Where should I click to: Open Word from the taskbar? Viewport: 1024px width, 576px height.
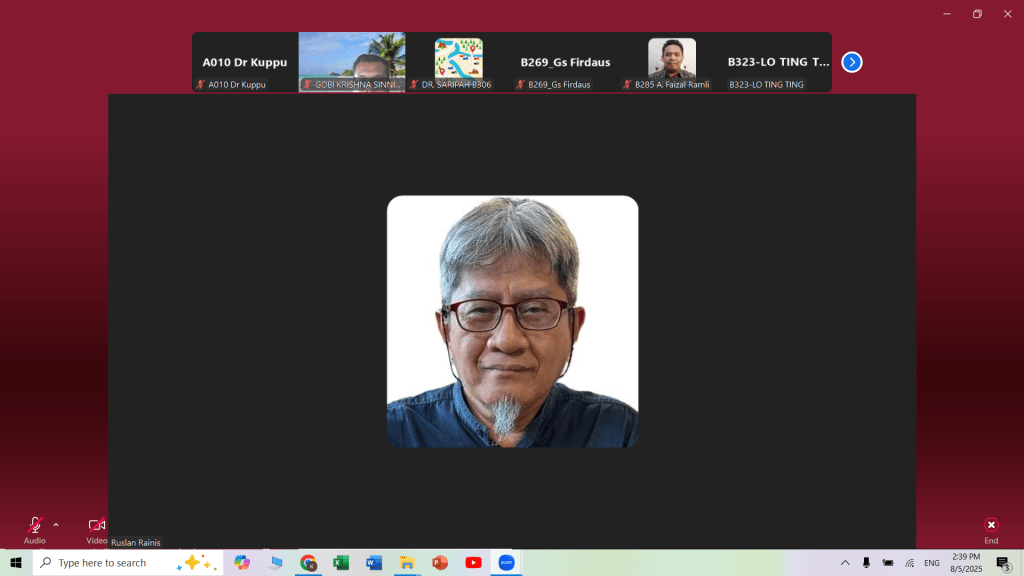pyautogui.click(x=374, y=563)
